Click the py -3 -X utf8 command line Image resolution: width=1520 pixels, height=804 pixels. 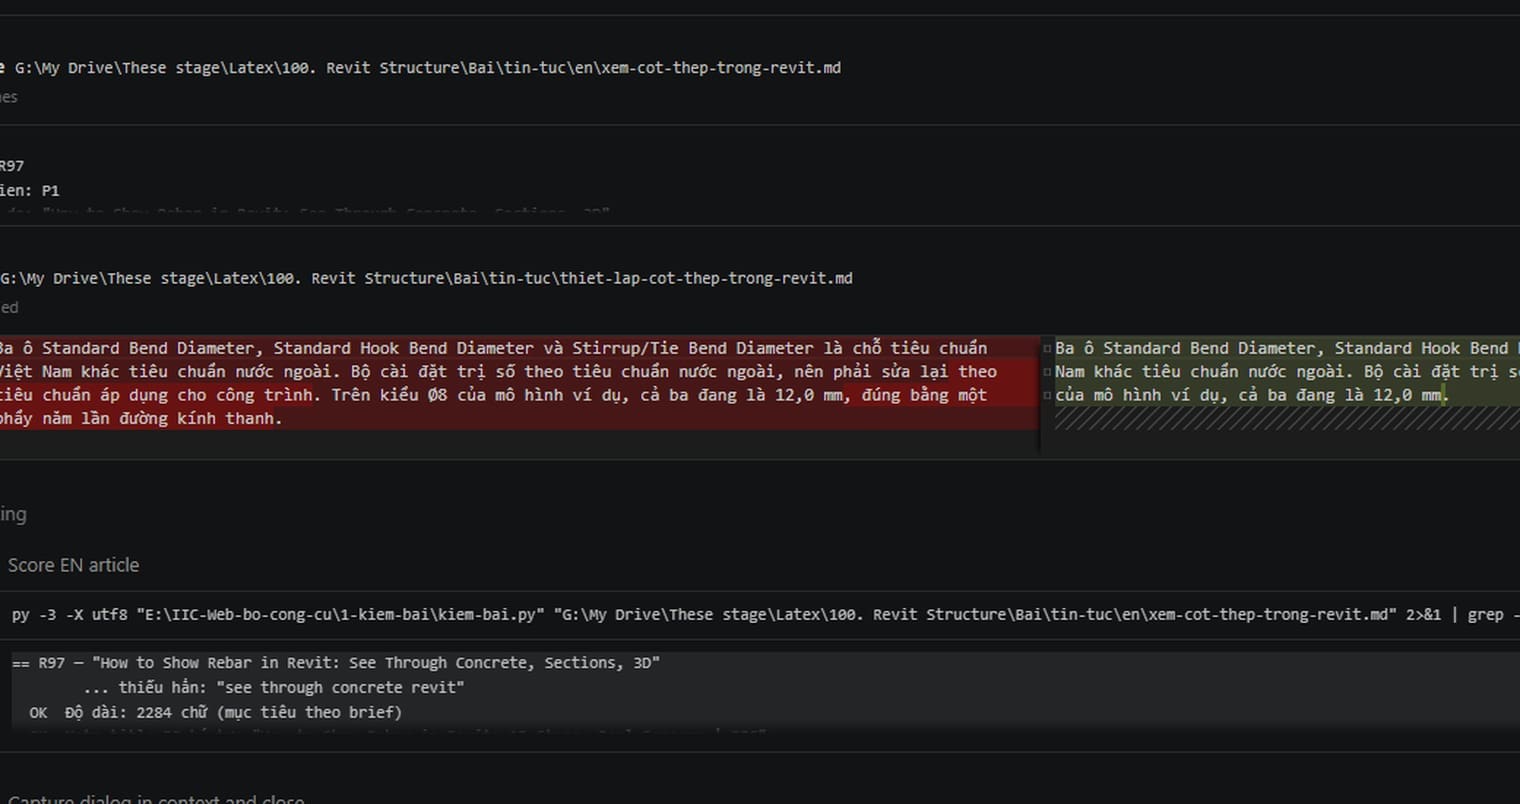(x=766, y=614)
